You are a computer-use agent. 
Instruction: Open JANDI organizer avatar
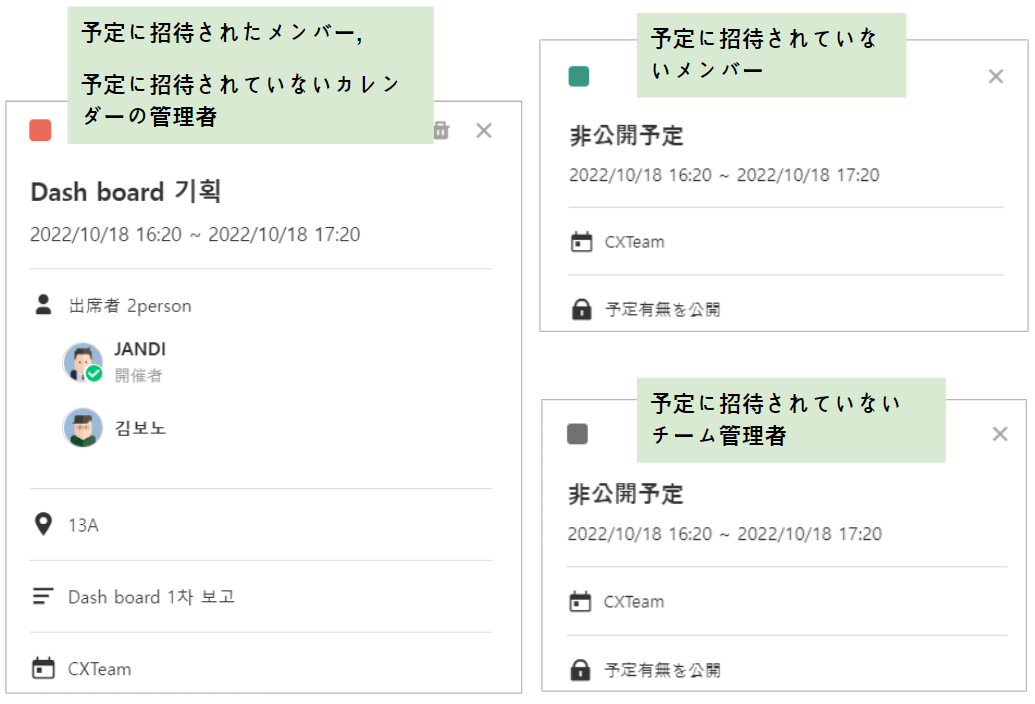[82, 362]
